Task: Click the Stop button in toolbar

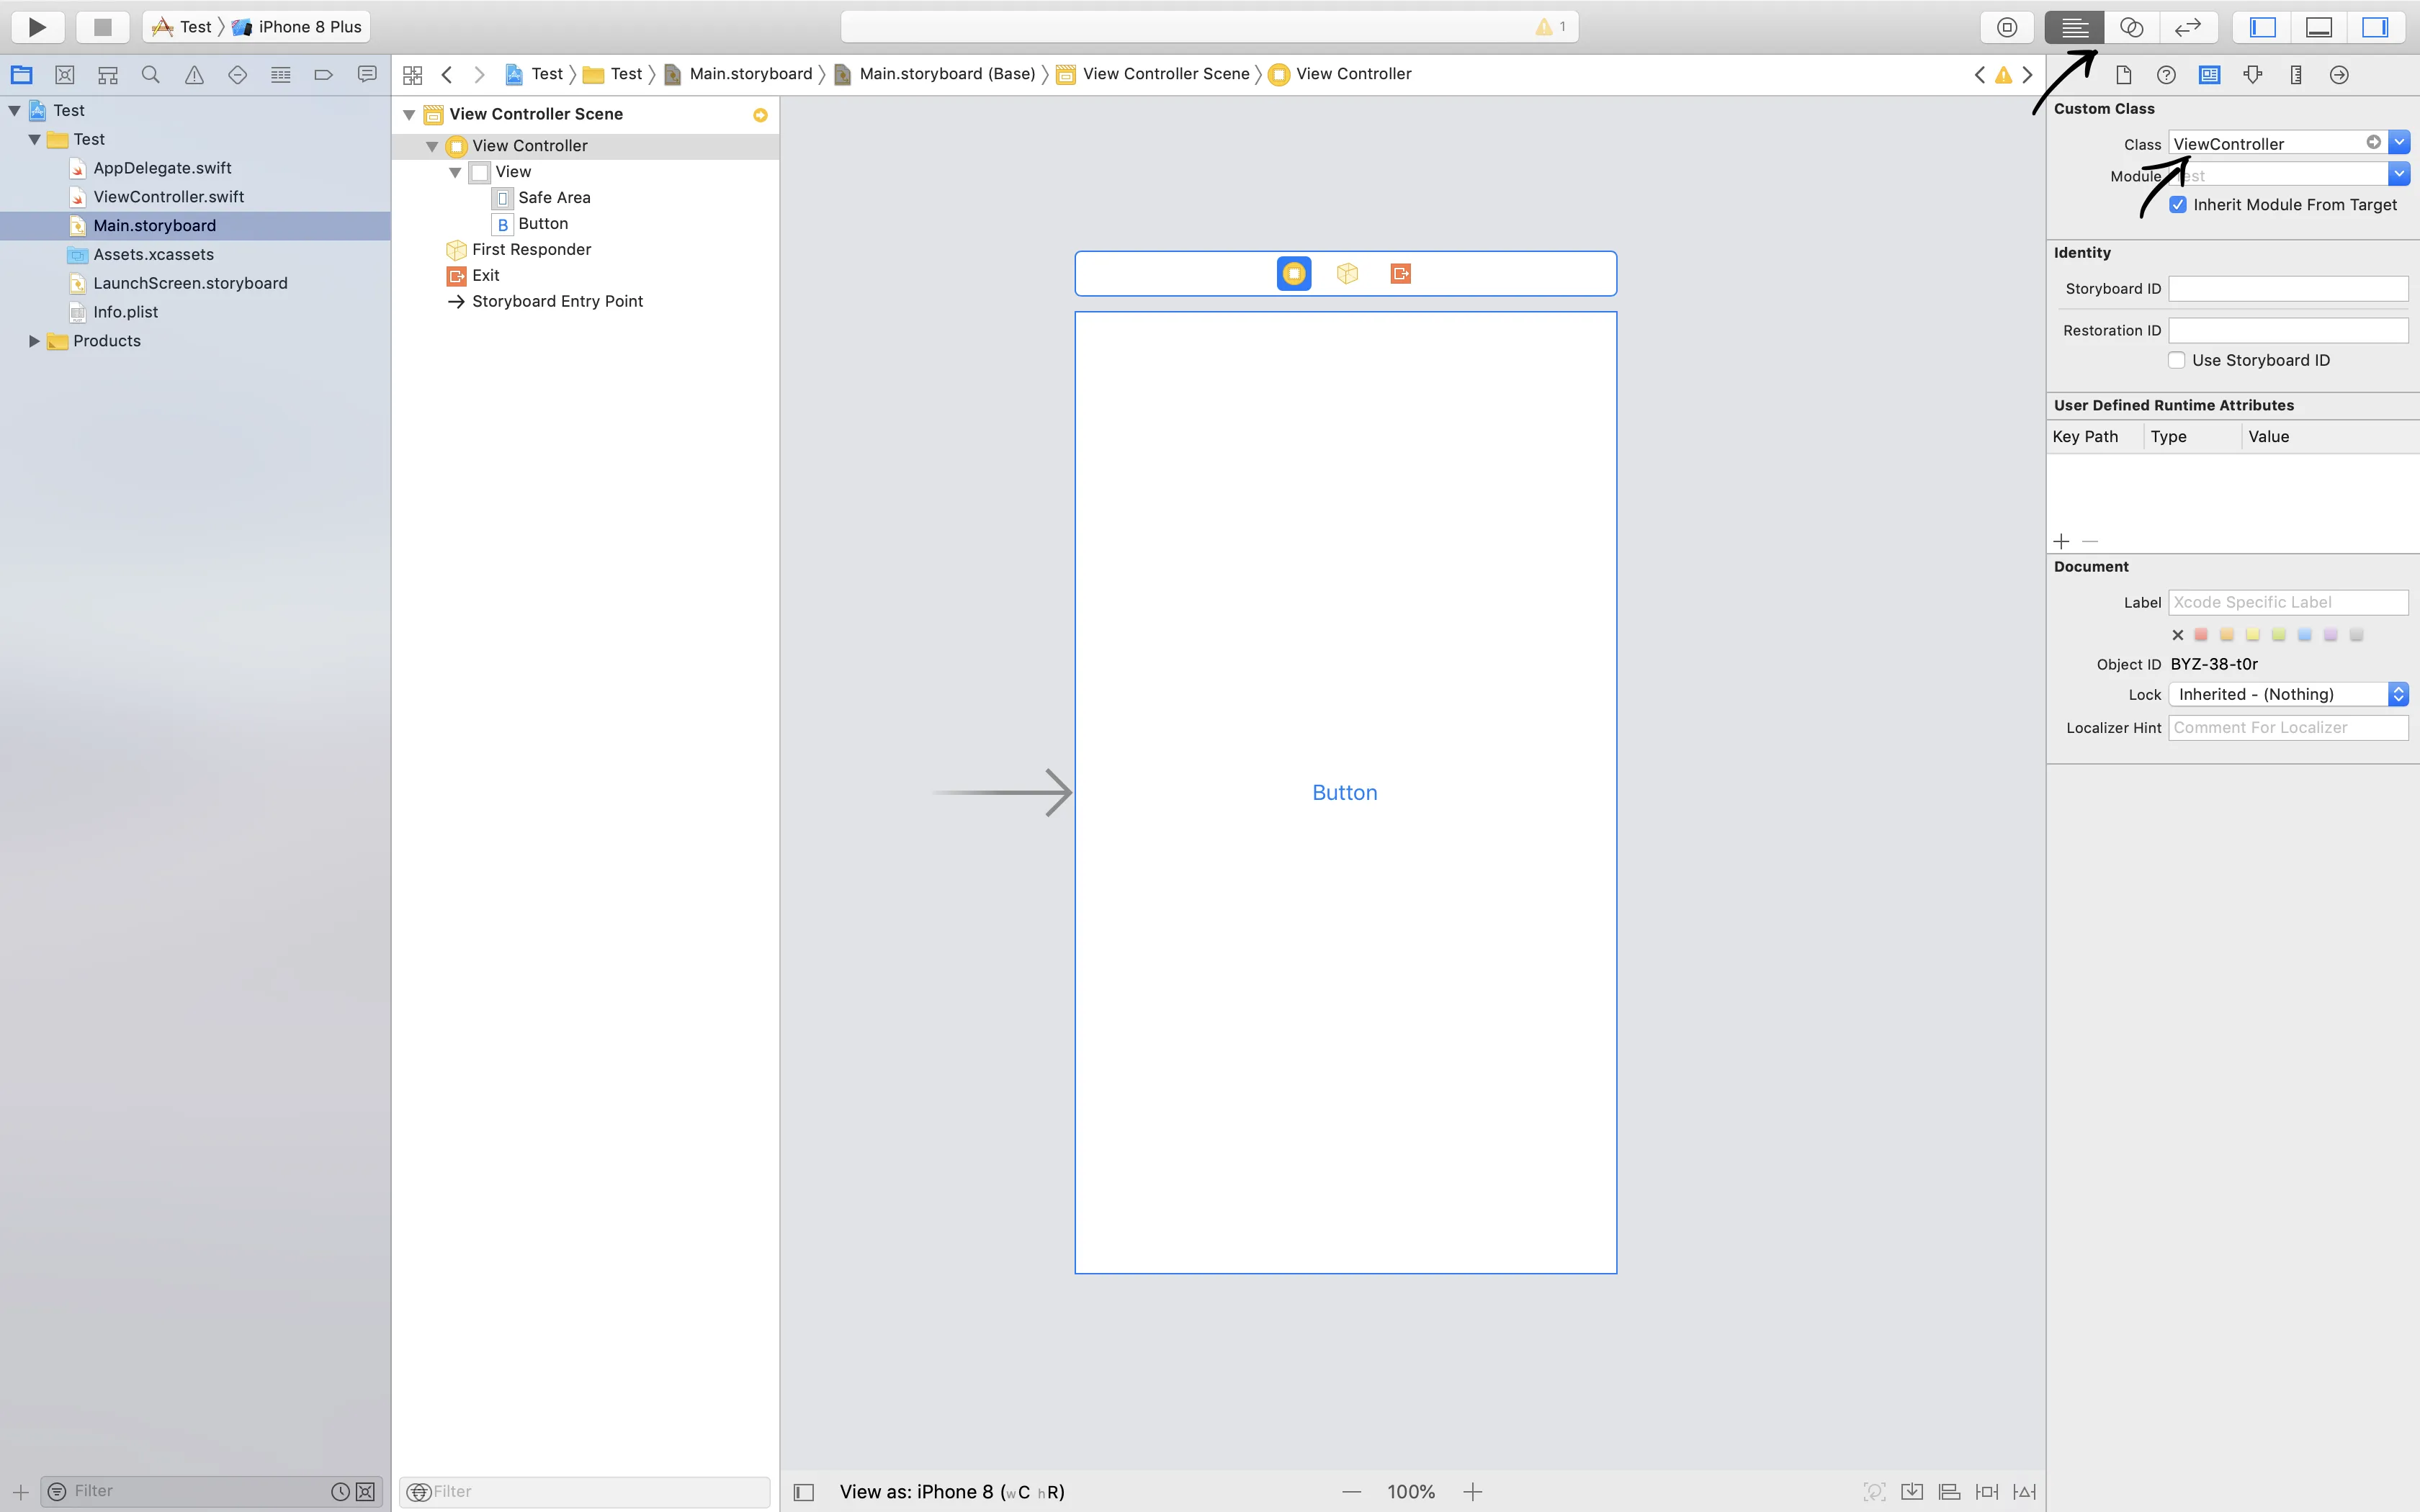Action: (x=102, y=27)
